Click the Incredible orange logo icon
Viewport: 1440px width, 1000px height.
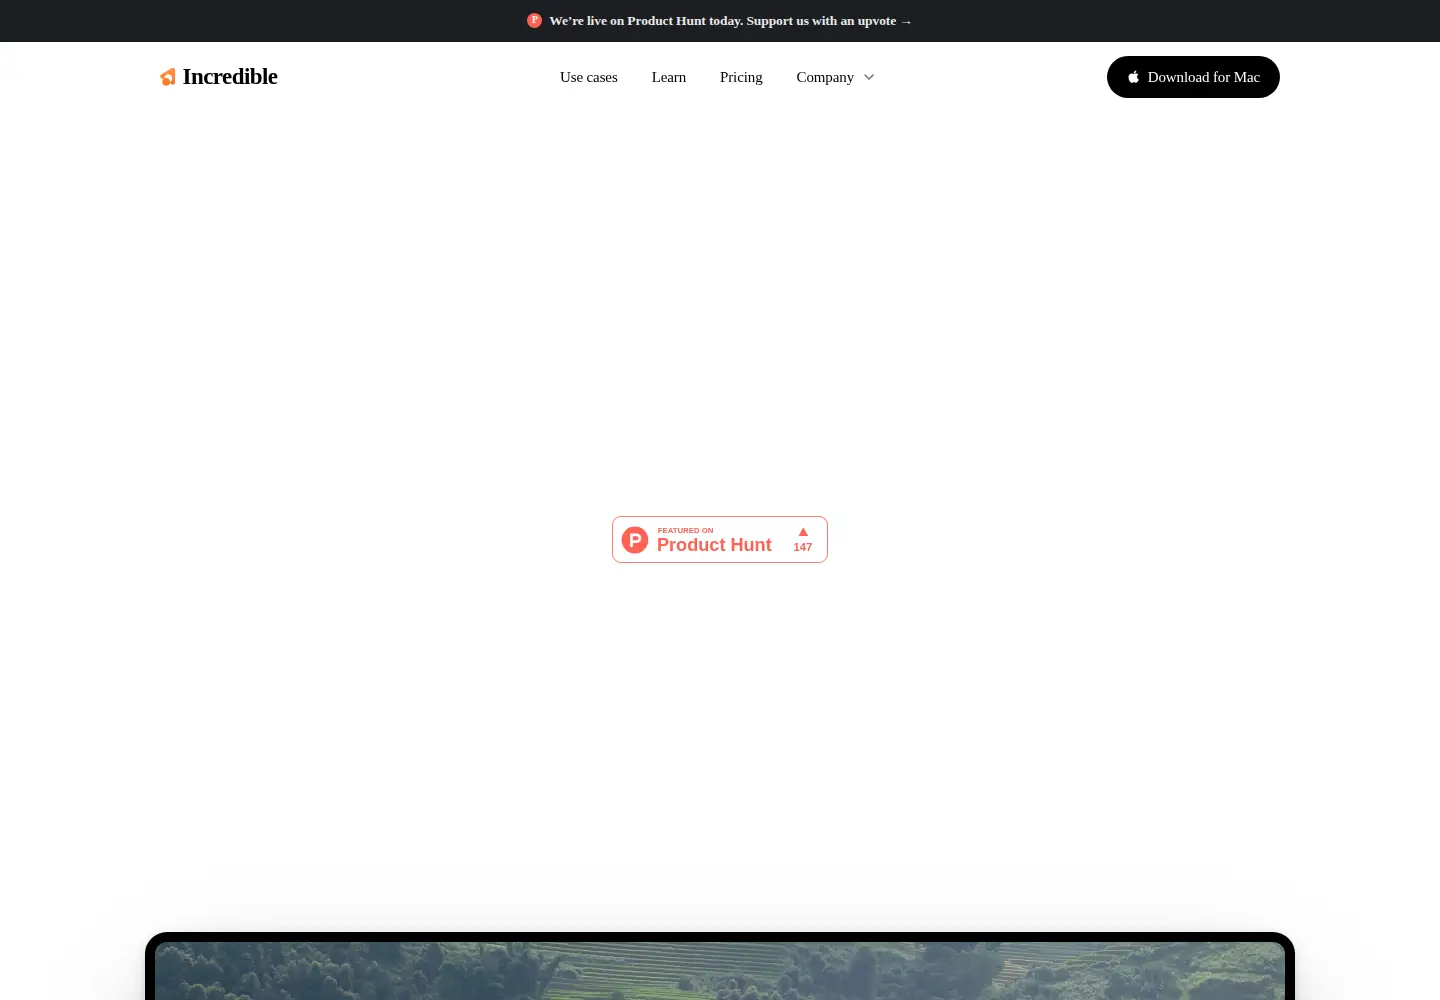168,77
